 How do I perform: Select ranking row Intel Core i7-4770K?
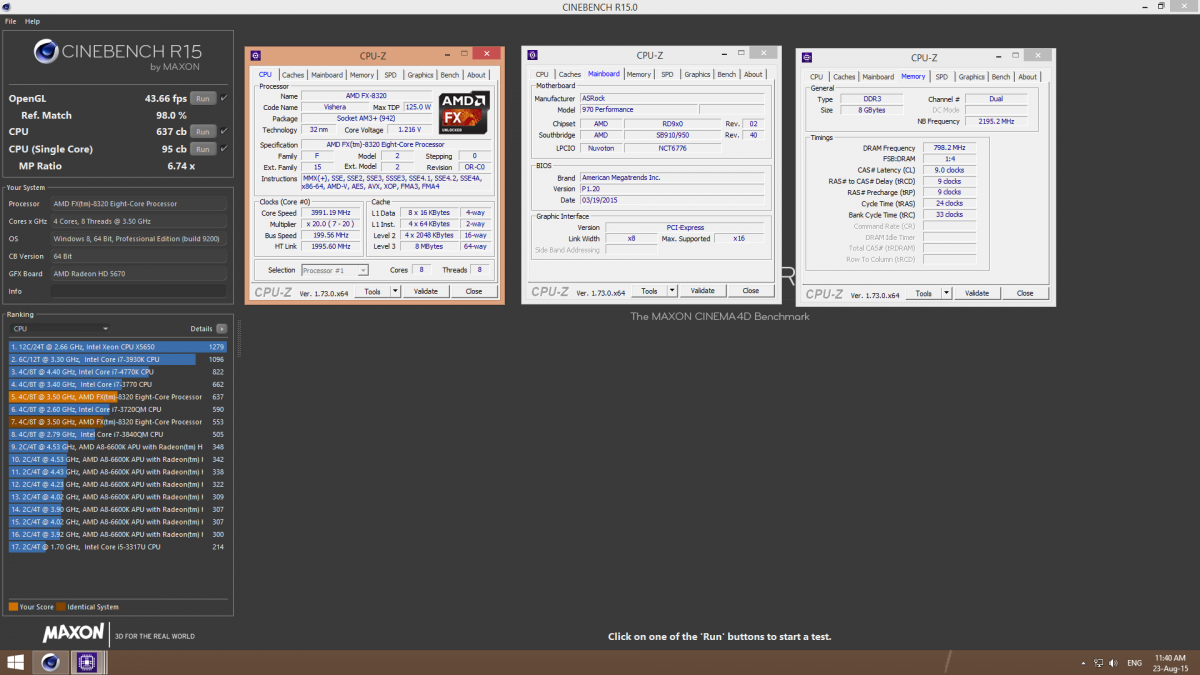[x=117, y=372]
